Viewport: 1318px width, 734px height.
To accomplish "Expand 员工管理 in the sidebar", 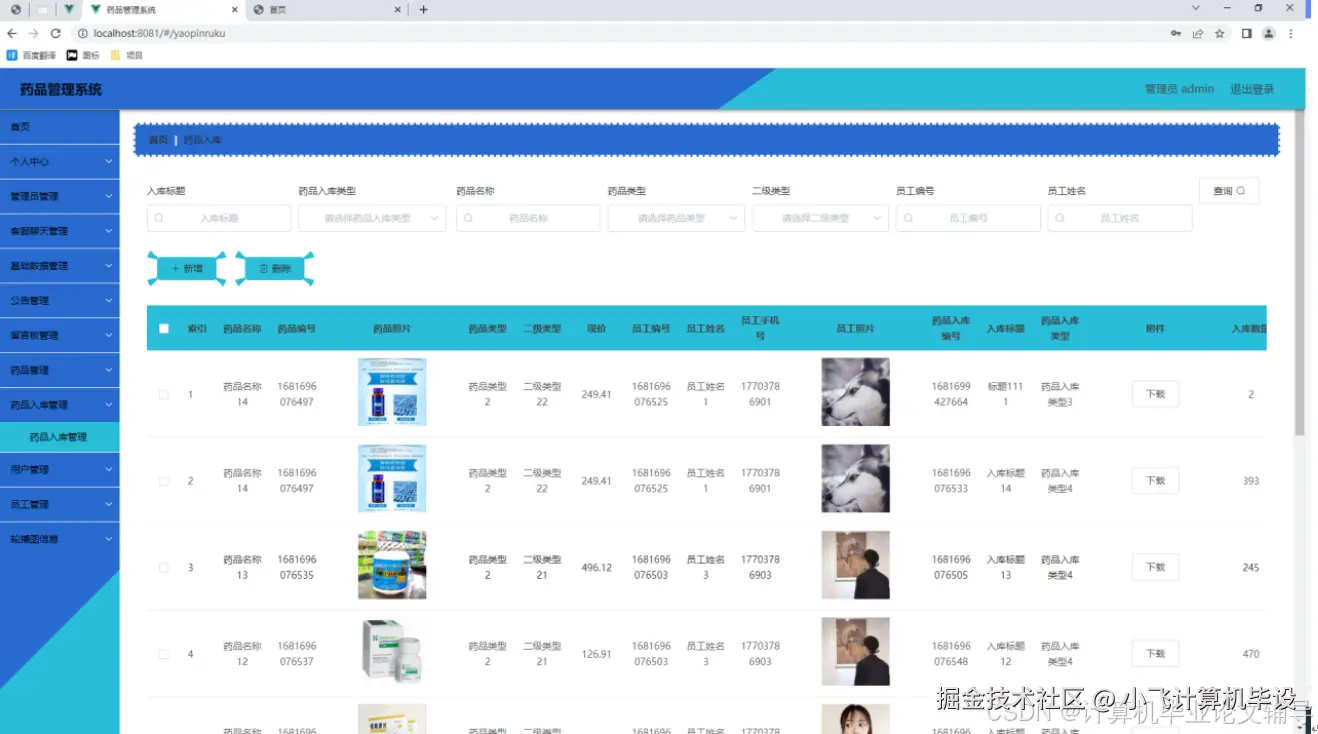I will click(x=60, y=504).
